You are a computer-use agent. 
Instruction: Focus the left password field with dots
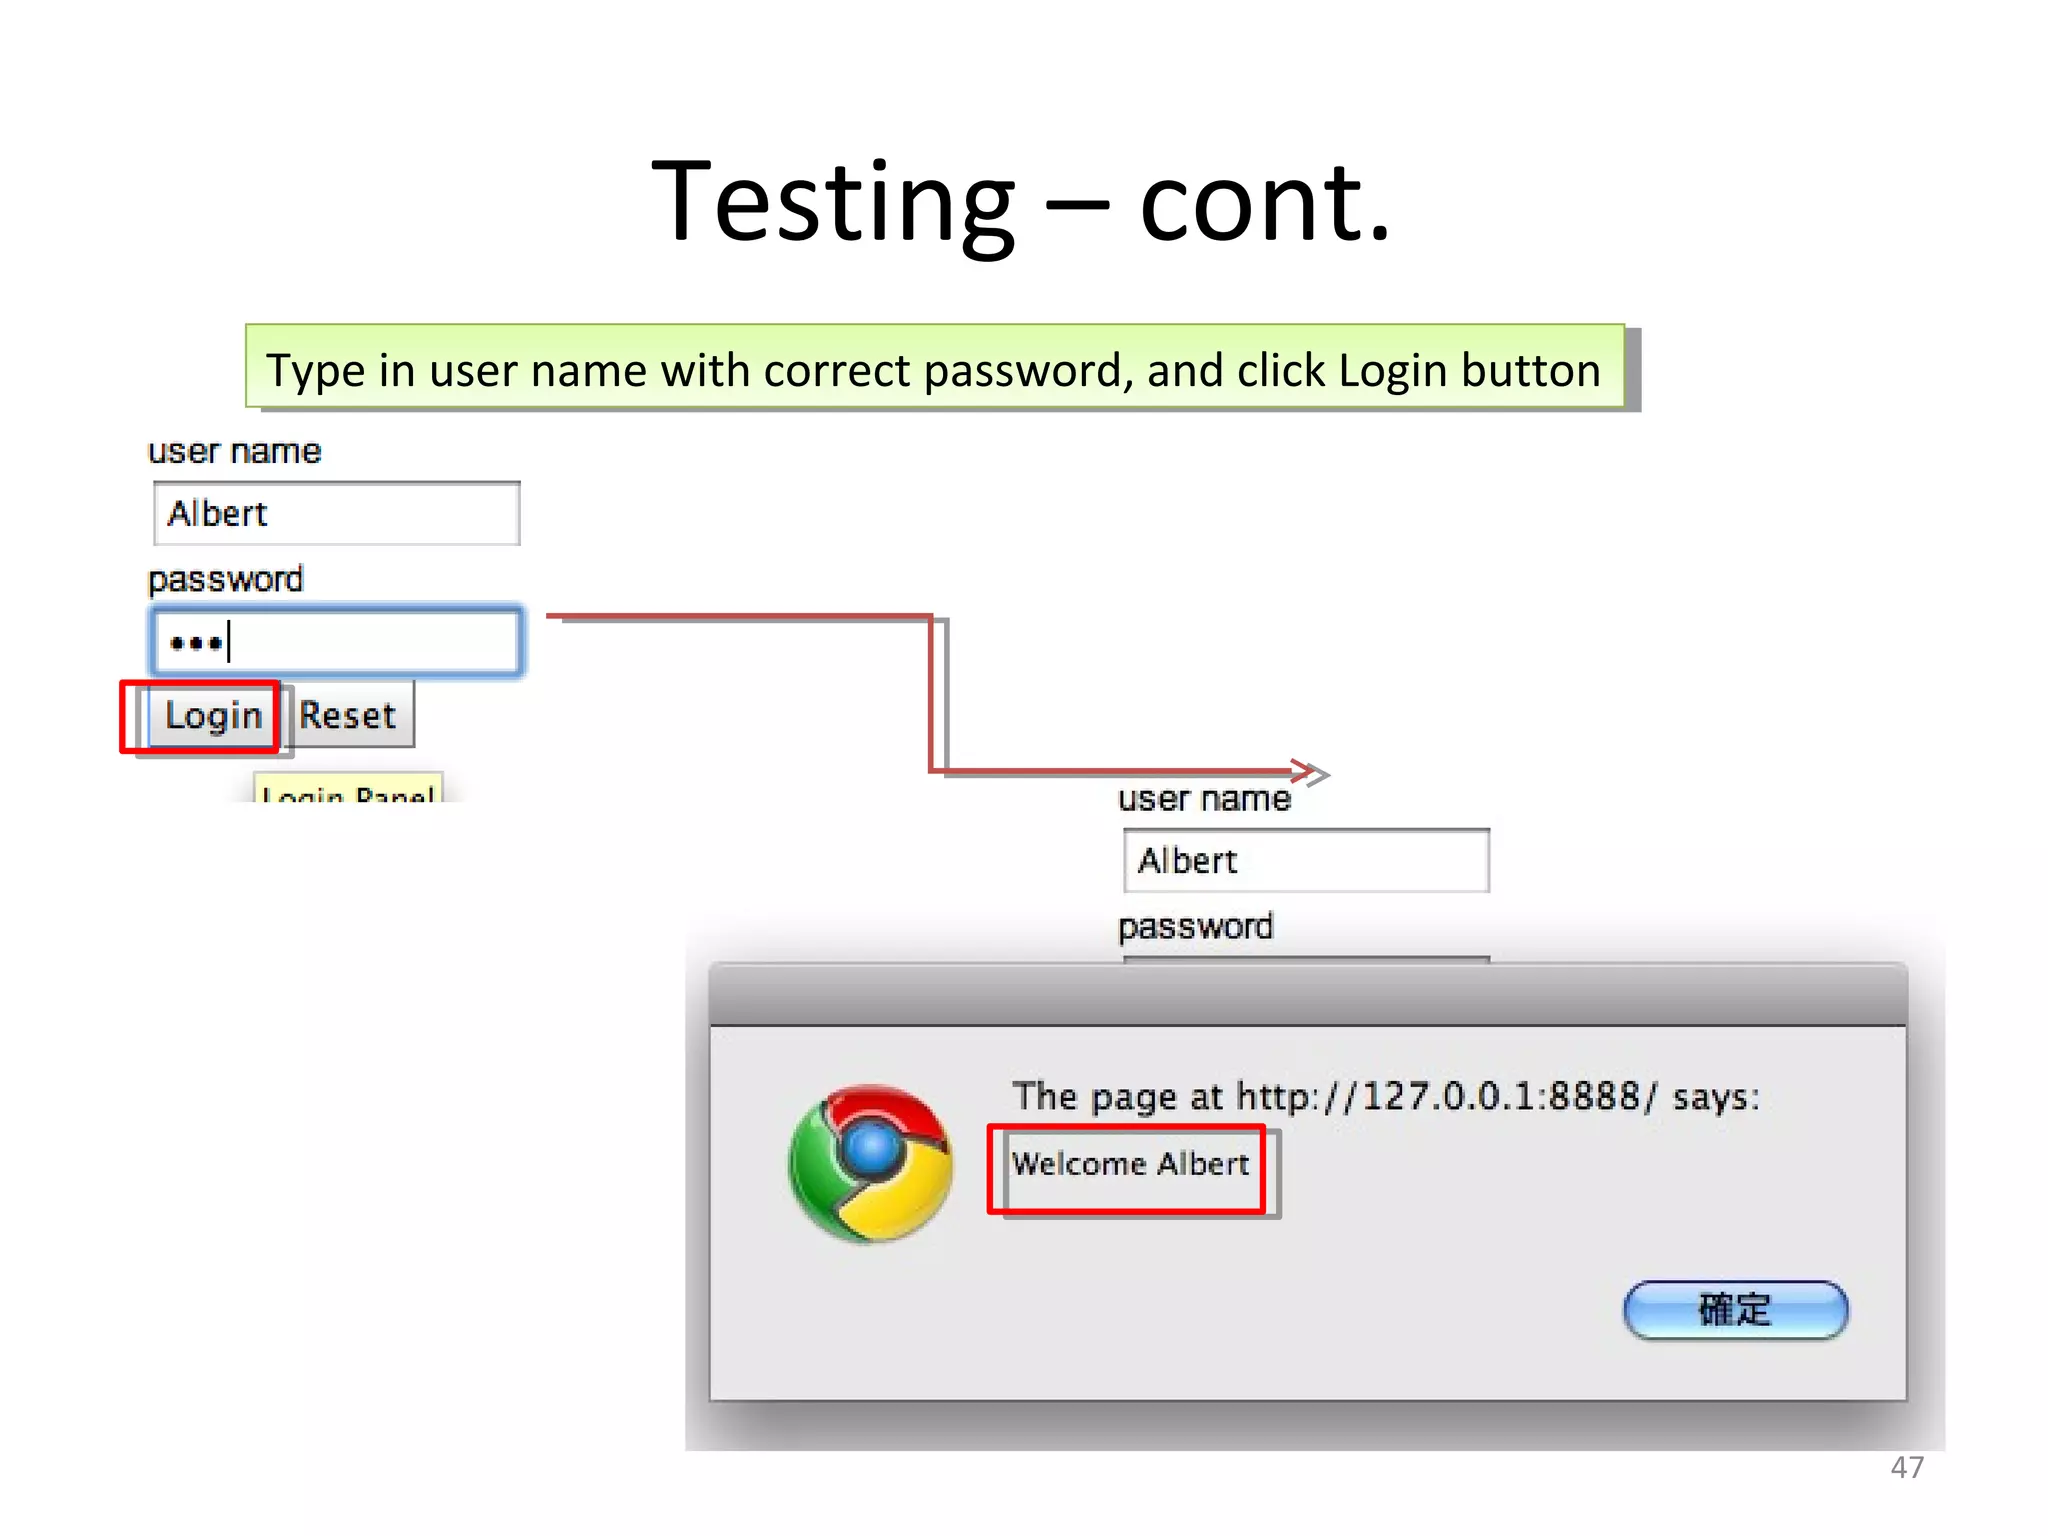[x=337, y=641]
